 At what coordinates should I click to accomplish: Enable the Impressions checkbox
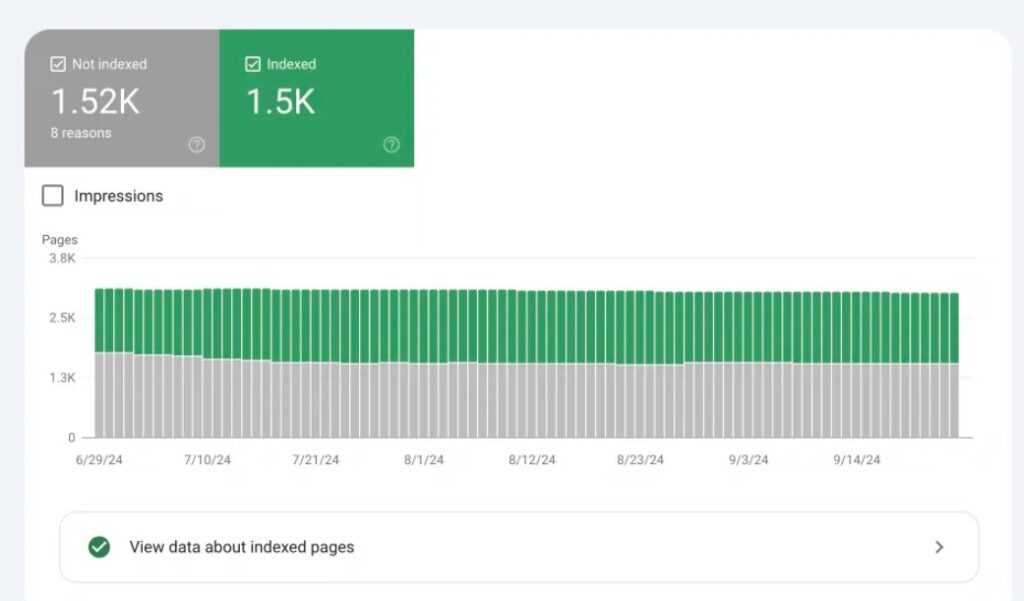click(52, 196)
